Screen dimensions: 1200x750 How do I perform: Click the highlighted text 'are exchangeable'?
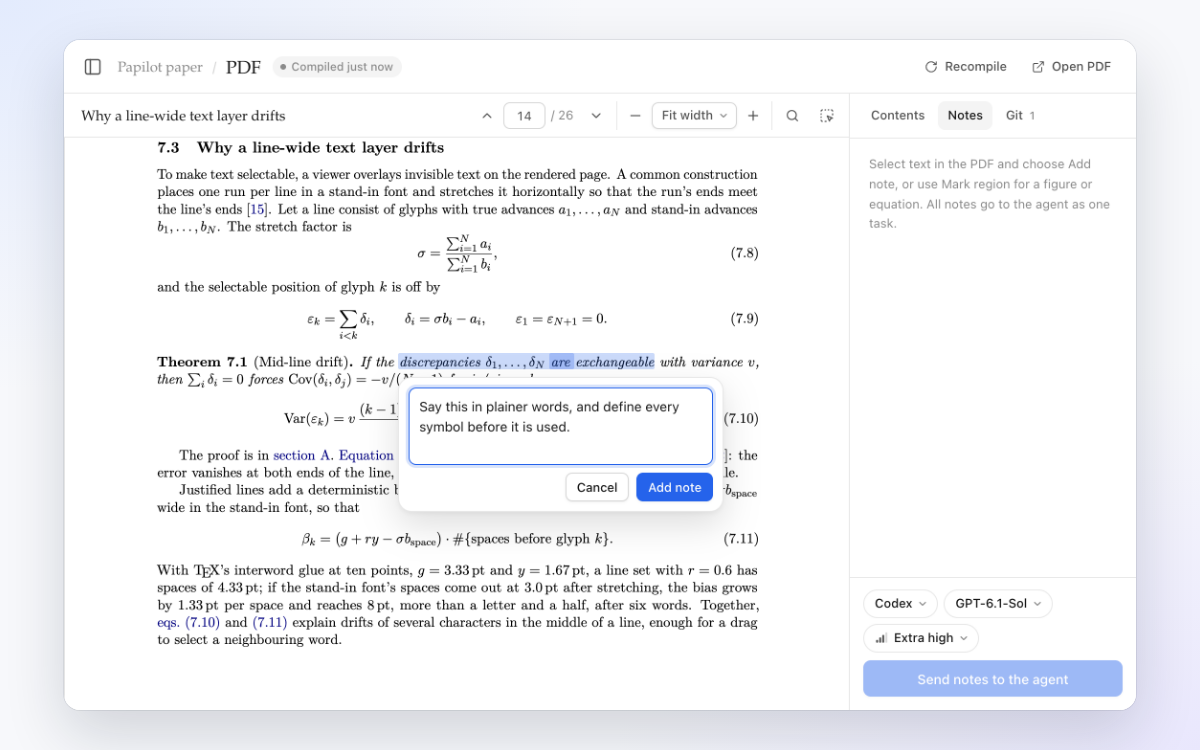pos(602,362)
